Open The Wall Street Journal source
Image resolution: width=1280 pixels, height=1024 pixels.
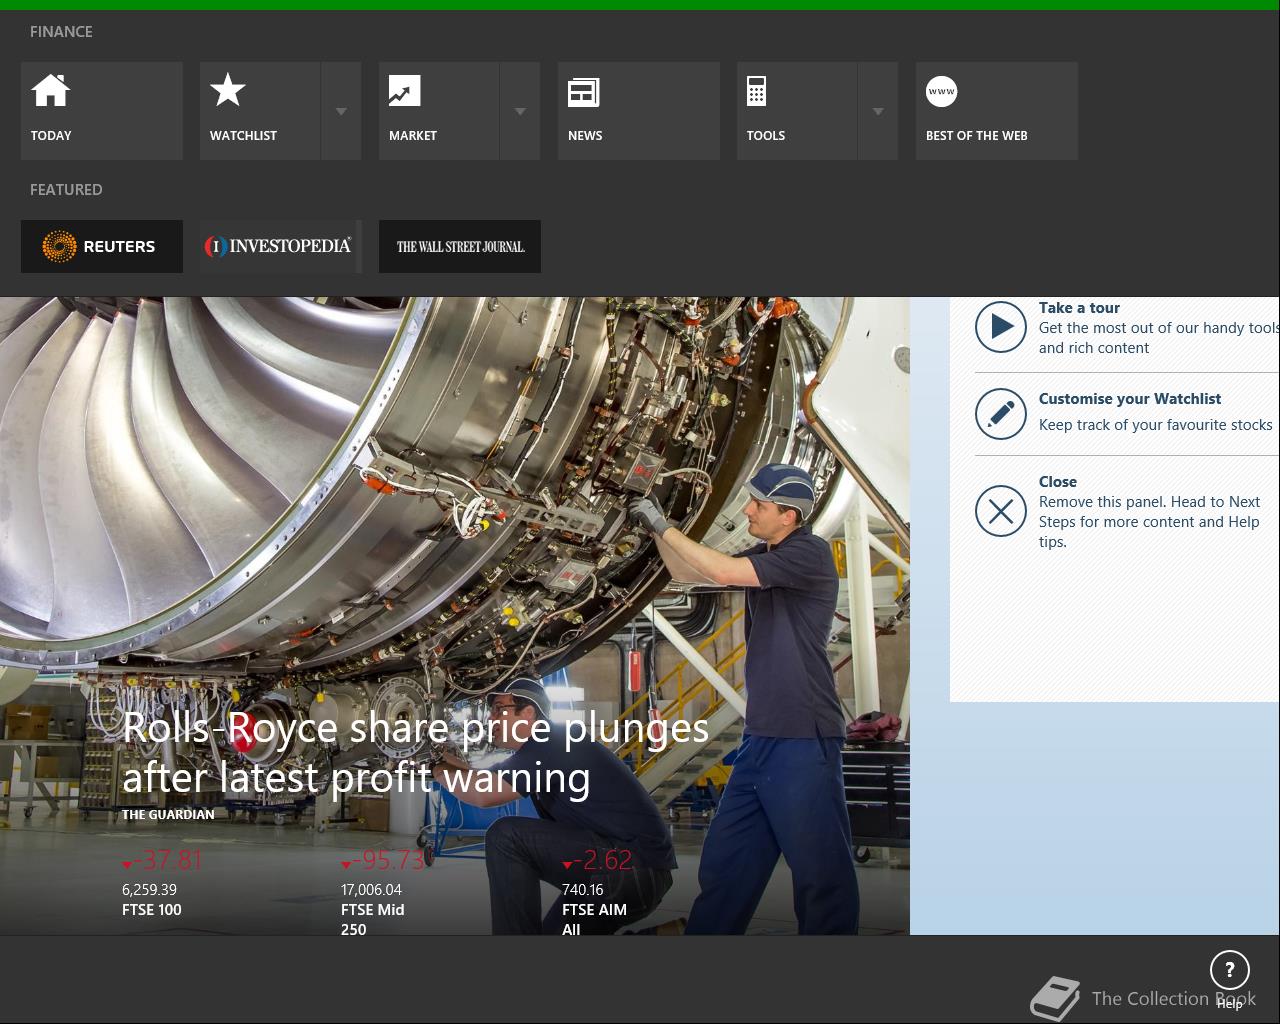tap(459, 246)
